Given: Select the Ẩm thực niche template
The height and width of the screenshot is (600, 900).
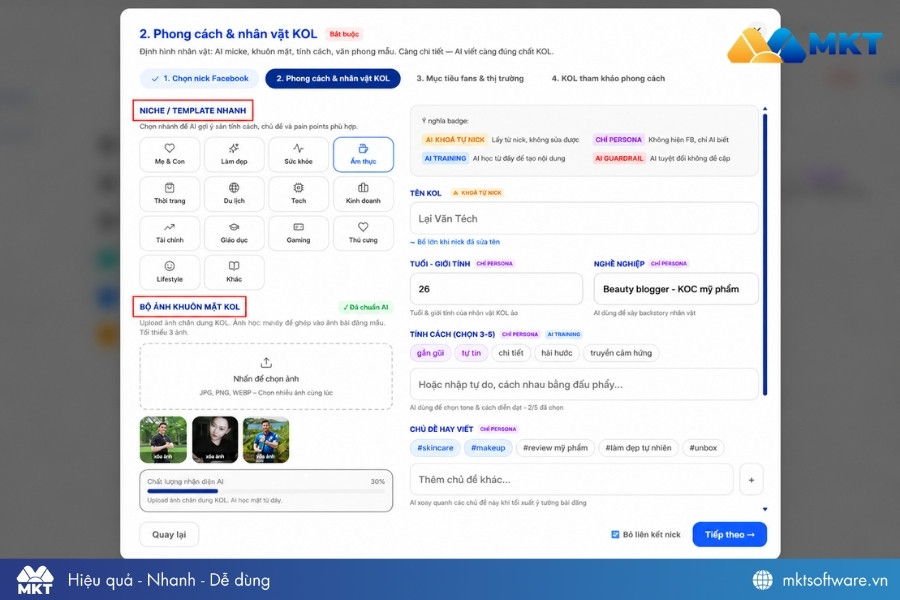Looking at the screenshot, I should [363, 154].
